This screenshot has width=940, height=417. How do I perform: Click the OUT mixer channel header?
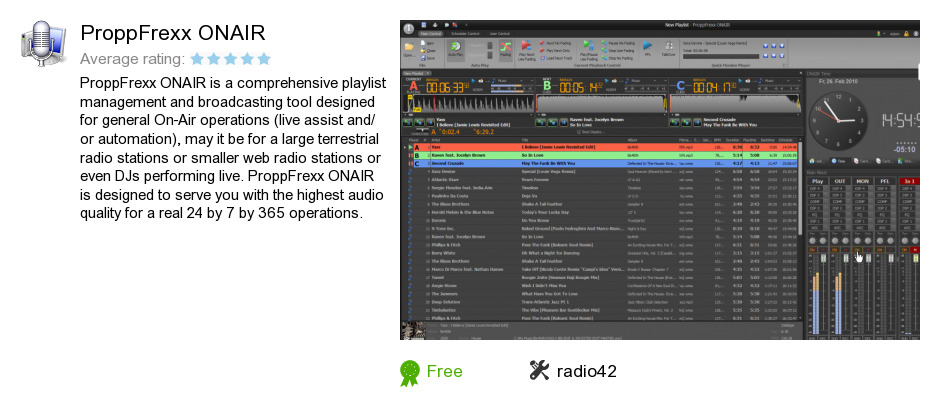click(839, 181)
